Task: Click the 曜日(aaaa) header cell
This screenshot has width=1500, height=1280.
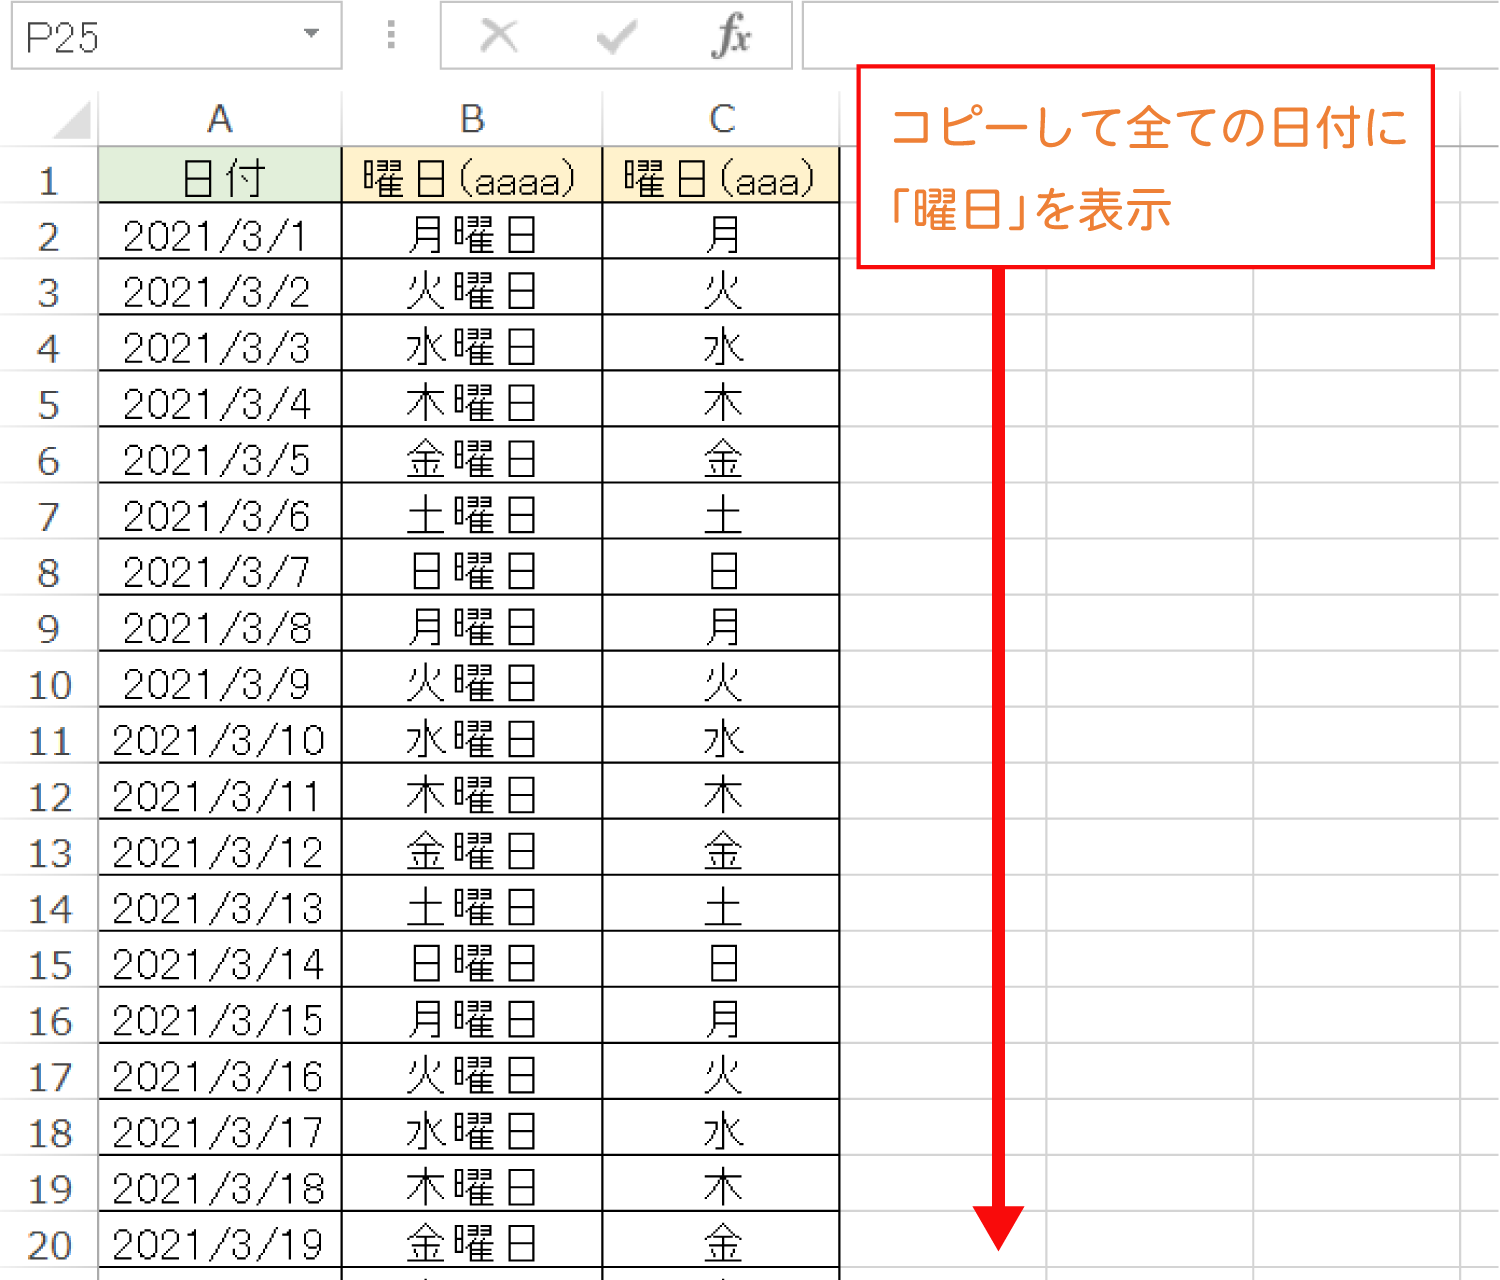Action: 472,178
